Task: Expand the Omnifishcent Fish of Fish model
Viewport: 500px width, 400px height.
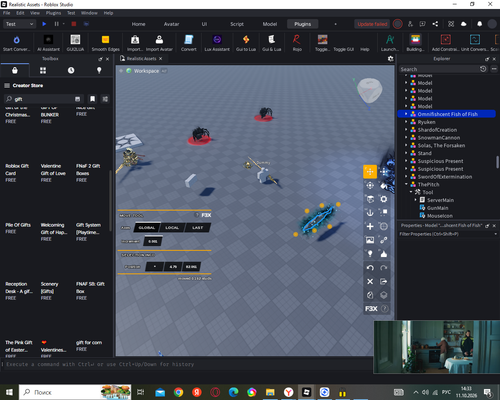Action: pyautogui.click(x=406, y=114)
